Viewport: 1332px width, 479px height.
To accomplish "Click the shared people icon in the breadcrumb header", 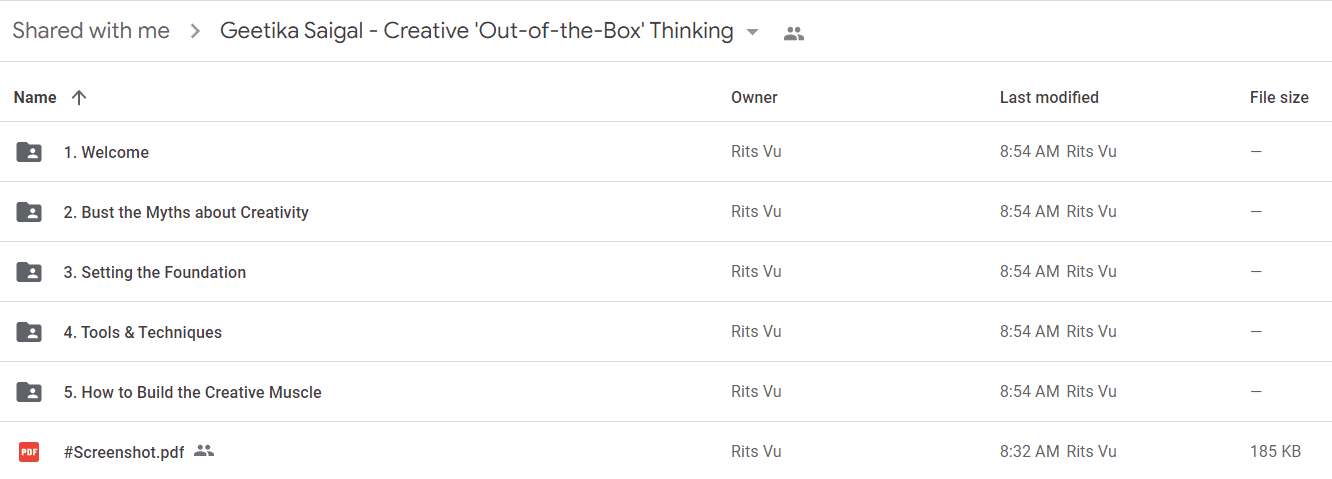I will [x=794, y=33].
